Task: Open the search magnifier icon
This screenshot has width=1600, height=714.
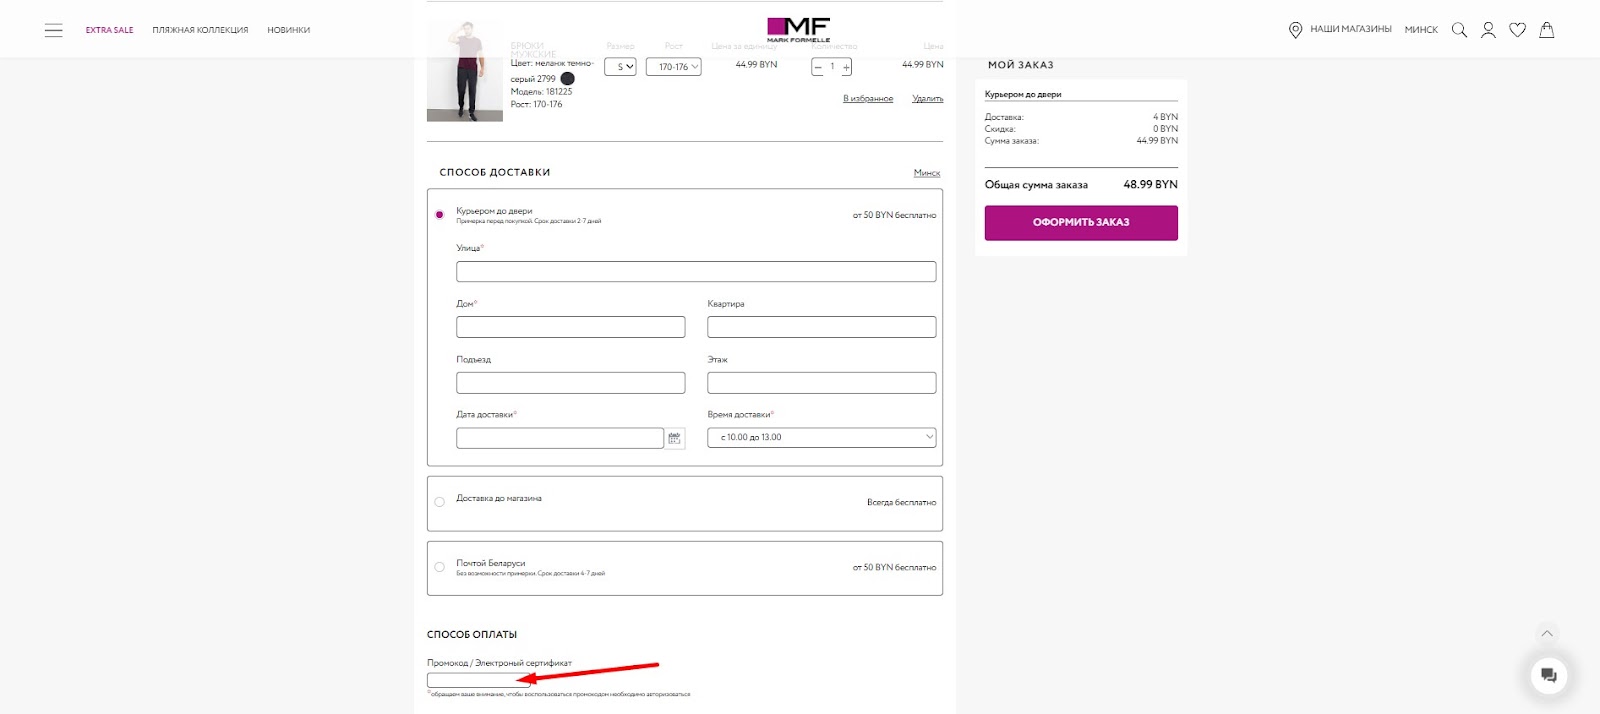Action: [1459, 30]
